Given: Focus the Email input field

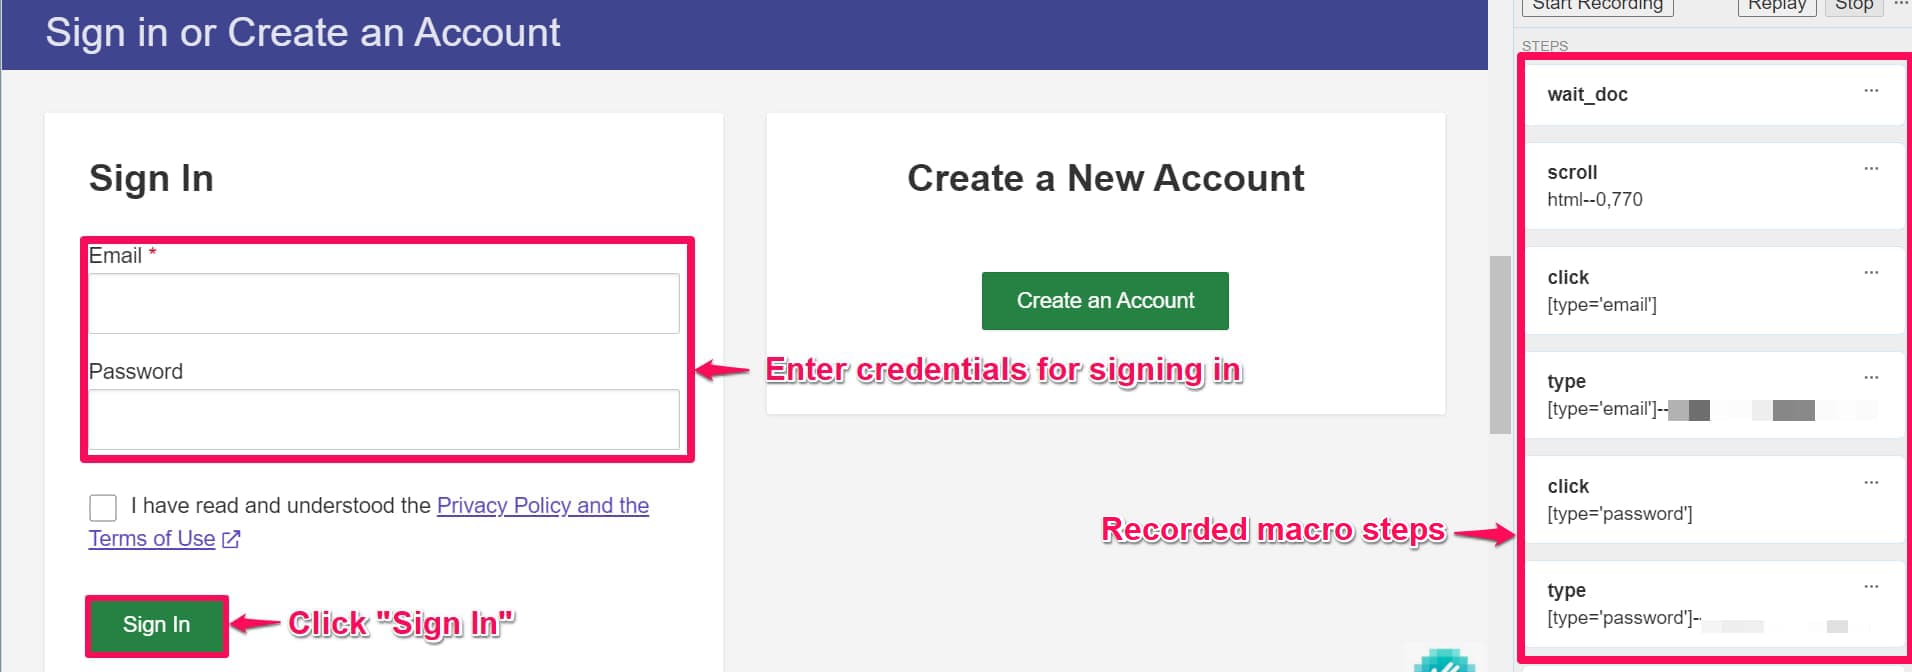Looking at the screenshot, I should 384,304.
